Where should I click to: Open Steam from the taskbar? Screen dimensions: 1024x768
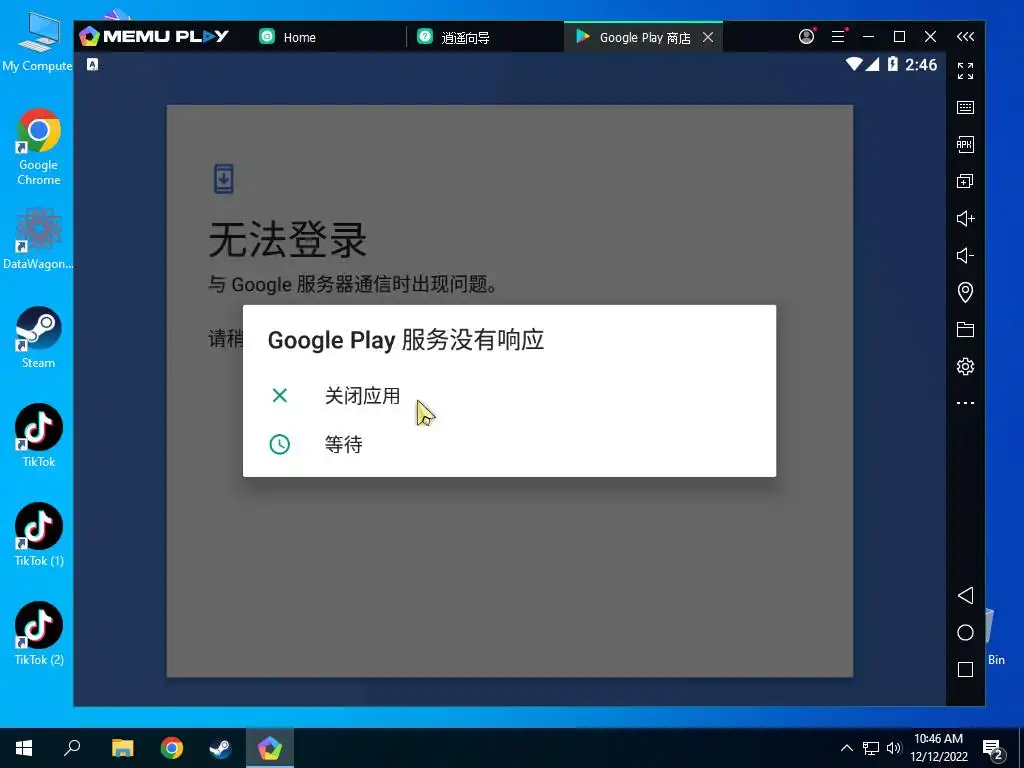[x=220, y=748]
